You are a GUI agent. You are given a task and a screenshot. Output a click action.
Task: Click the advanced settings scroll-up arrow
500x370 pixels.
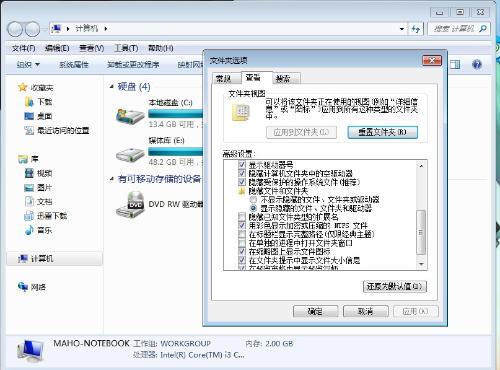click(x=421, y=166)
